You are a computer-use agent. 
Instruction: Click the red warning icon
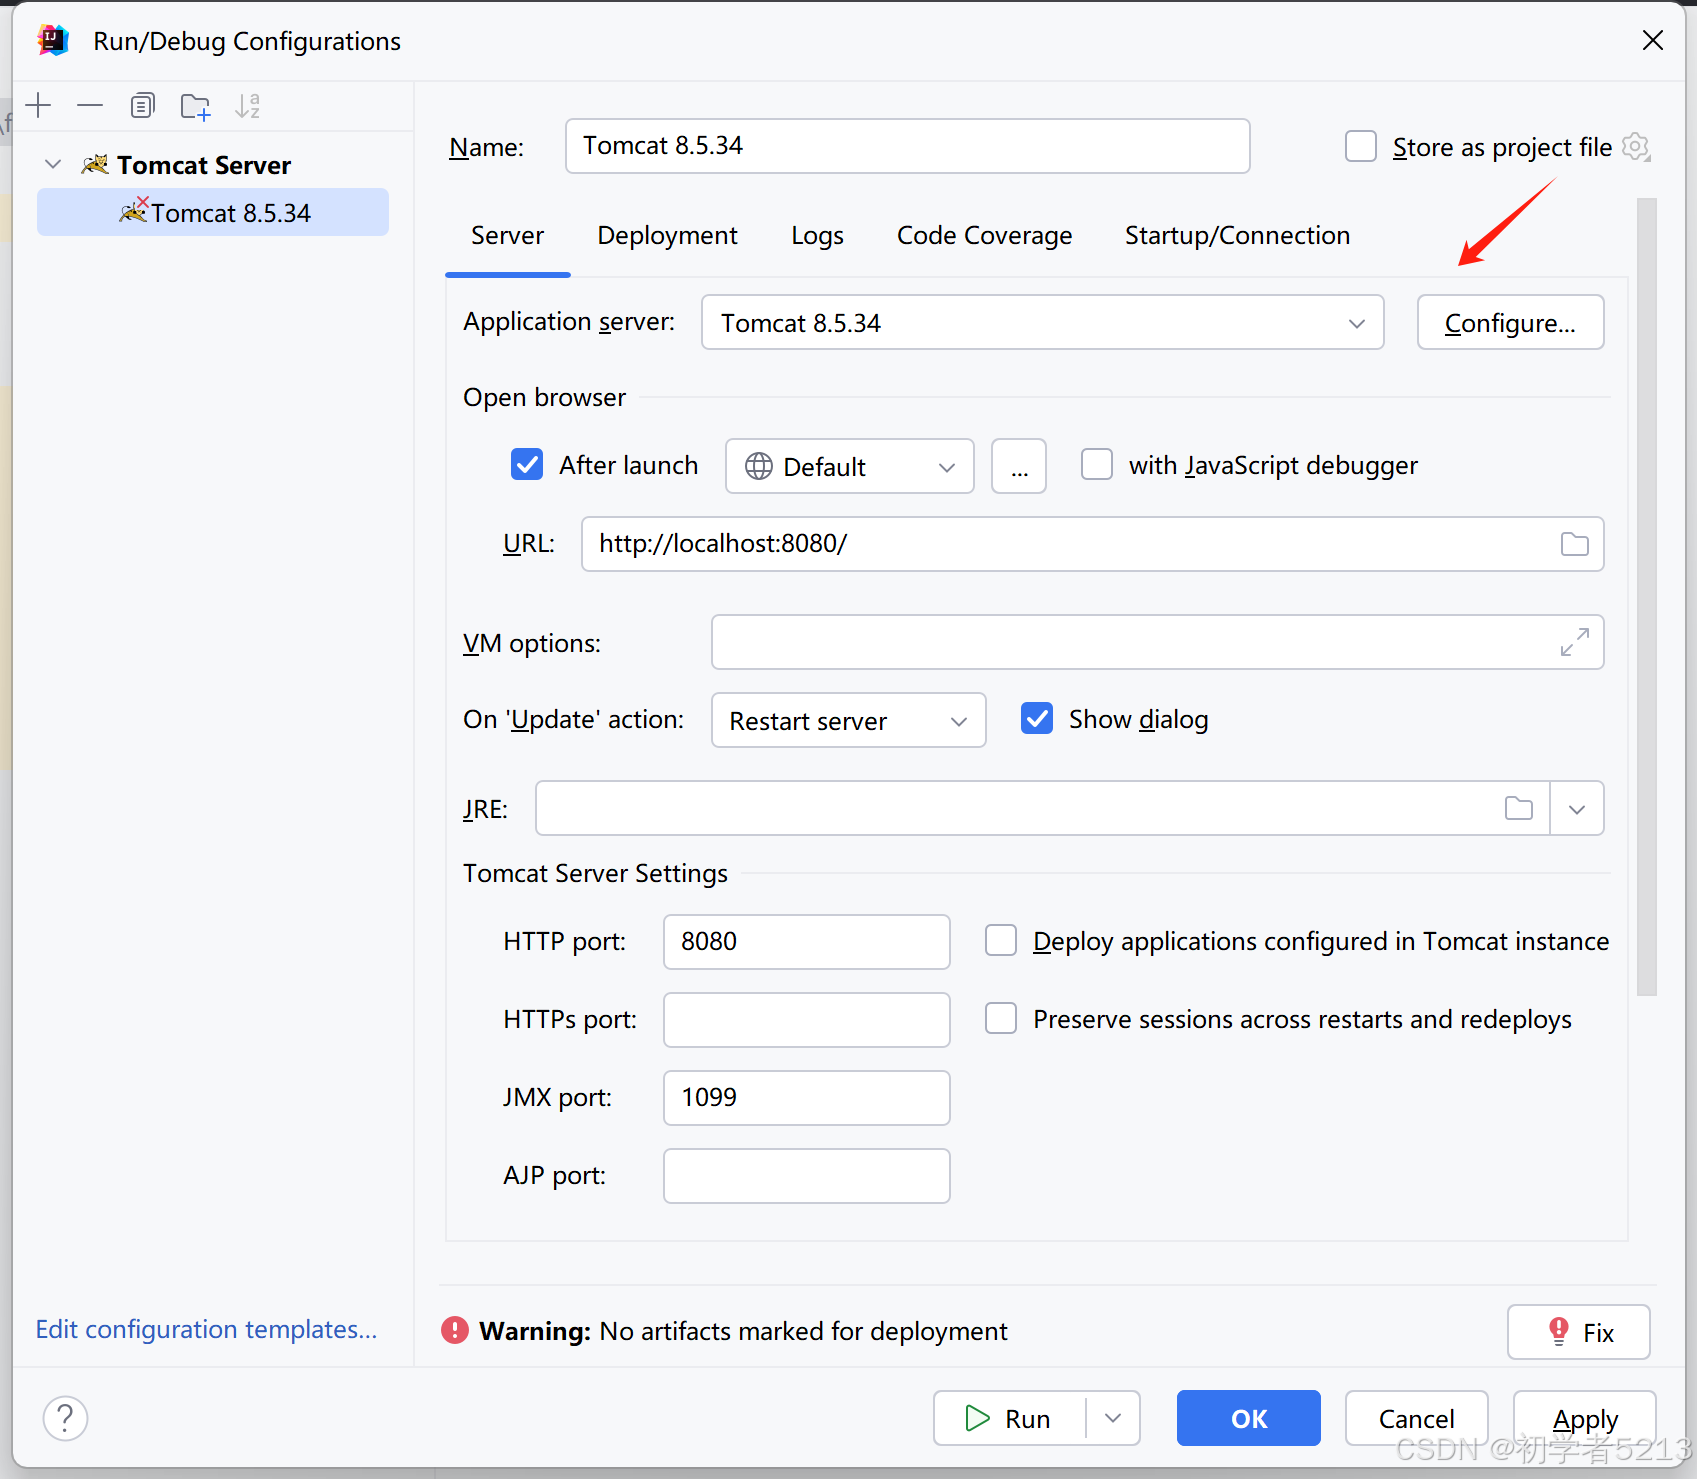[x=455, y=1330]
